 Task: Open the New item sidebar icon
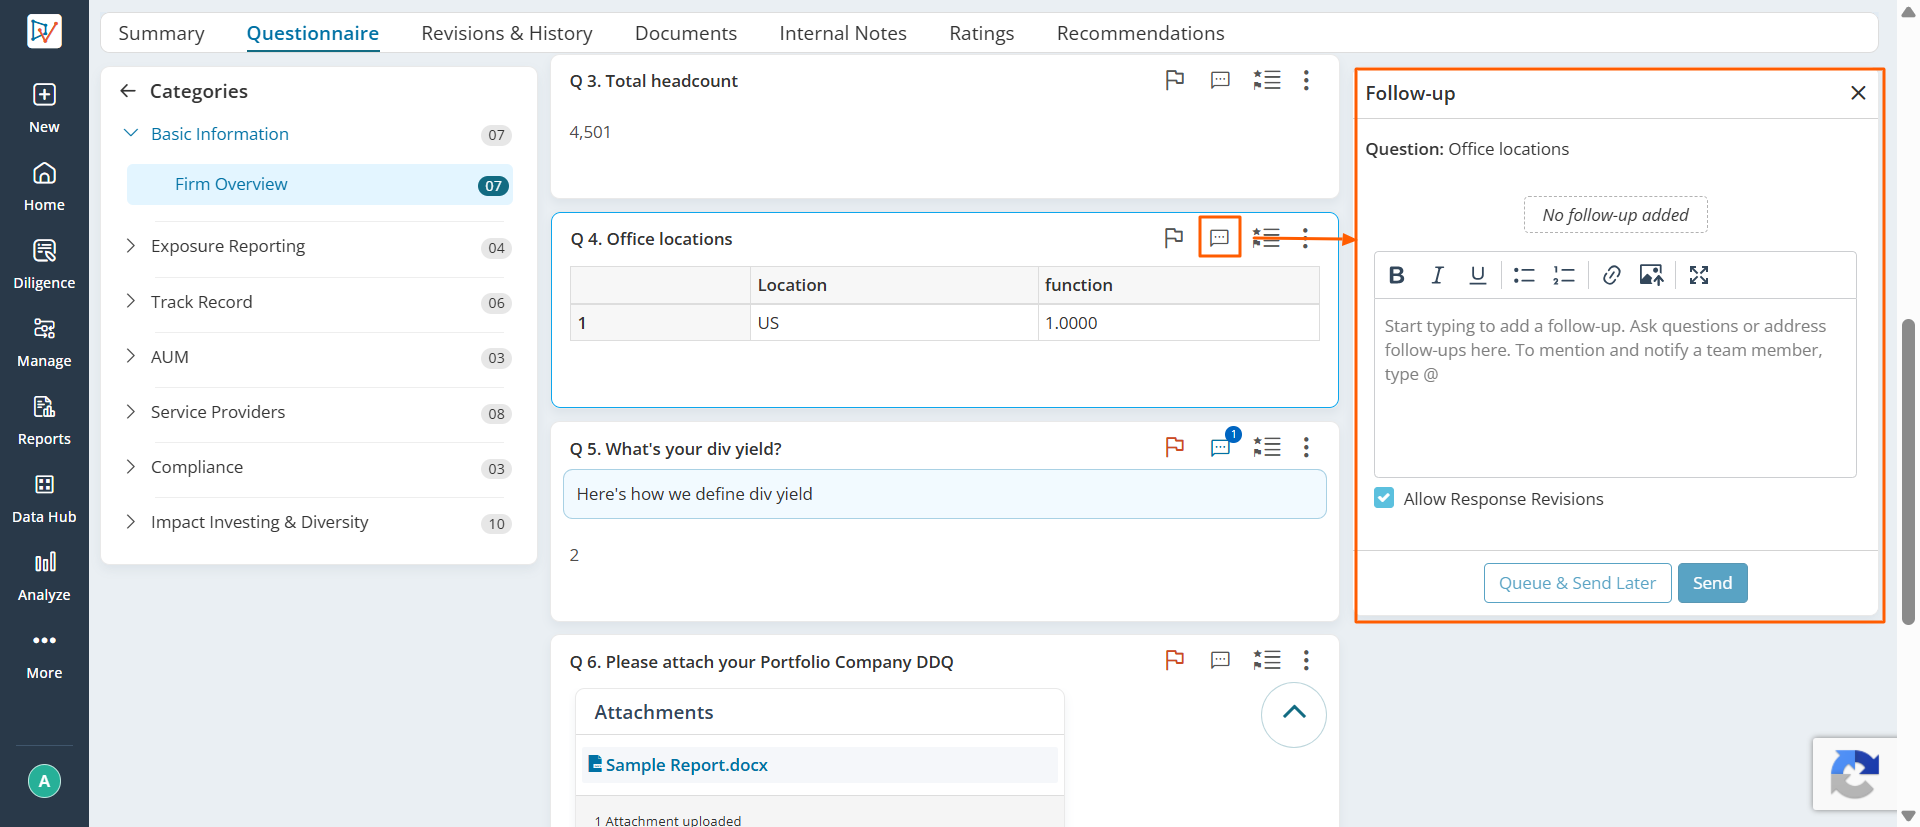[x=44, y=108]
